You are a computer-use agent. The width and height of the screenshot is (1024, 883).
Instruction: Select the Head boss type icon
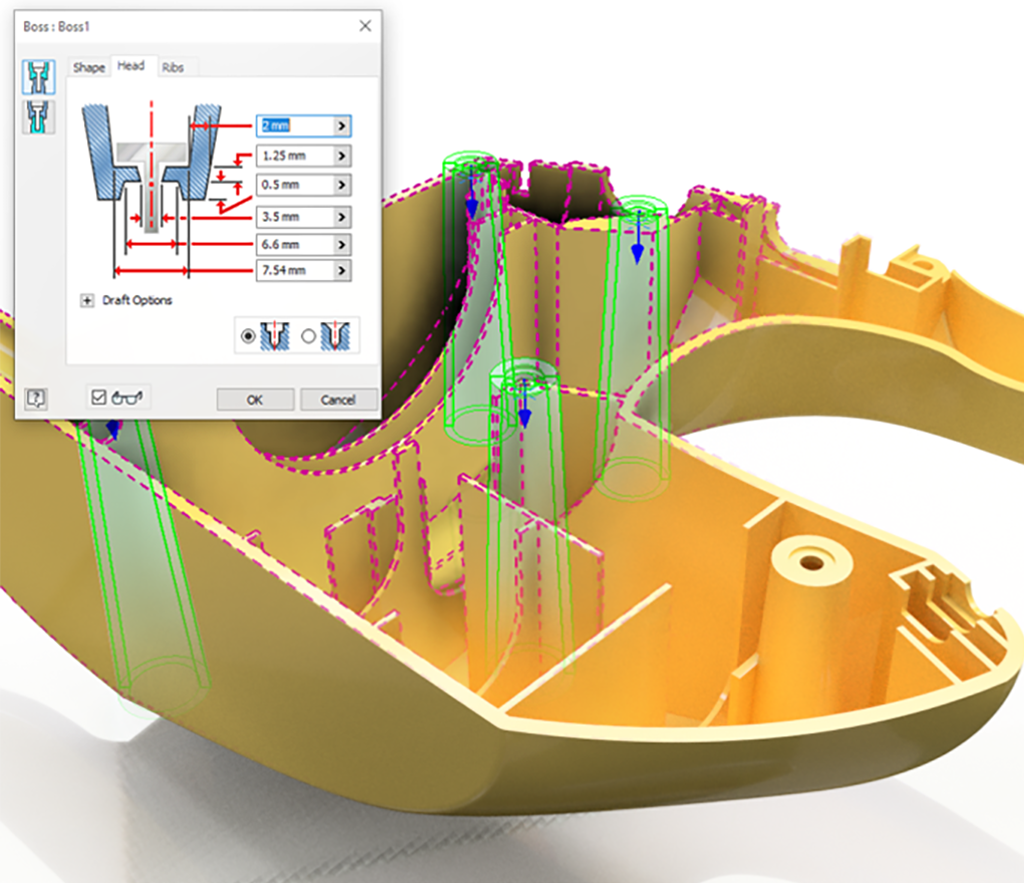38,78
